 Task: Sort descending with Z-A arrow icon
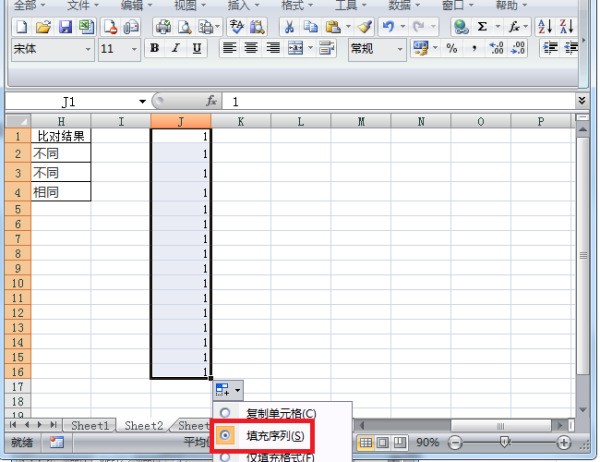(566, 27)
